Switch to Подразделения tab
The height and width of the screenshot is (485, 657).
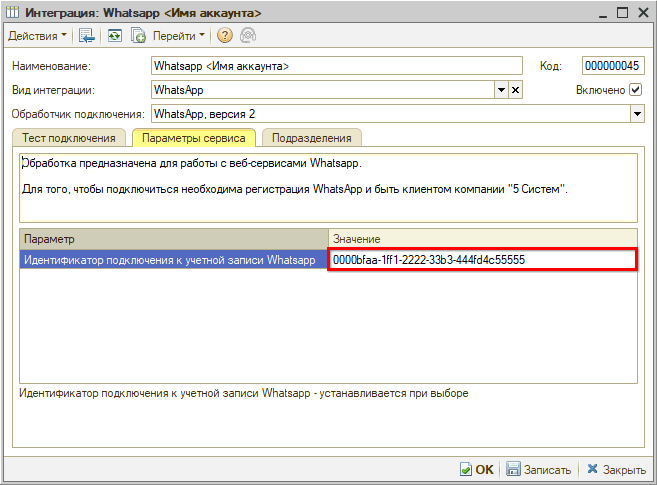311,138
